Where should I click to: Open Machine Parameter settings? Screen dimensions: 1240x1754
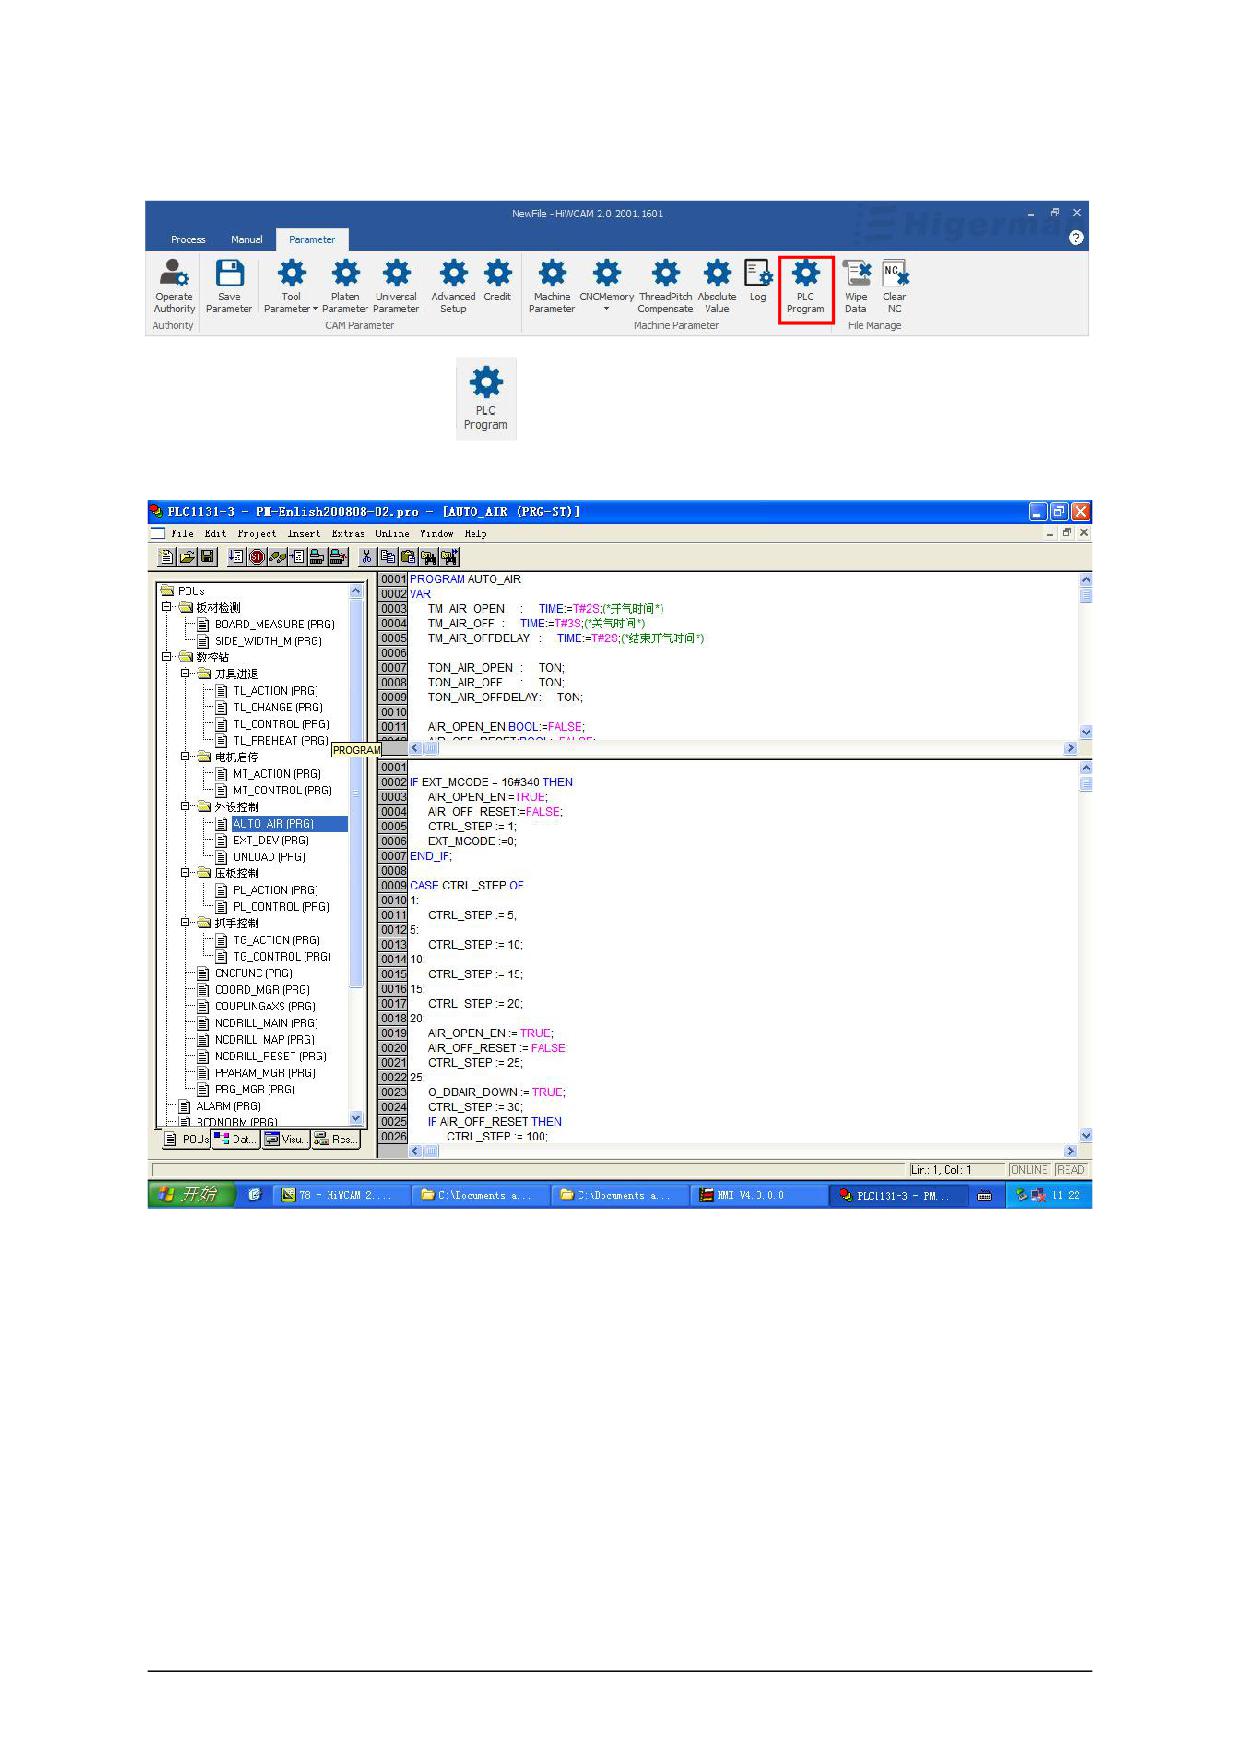[552, 287]
